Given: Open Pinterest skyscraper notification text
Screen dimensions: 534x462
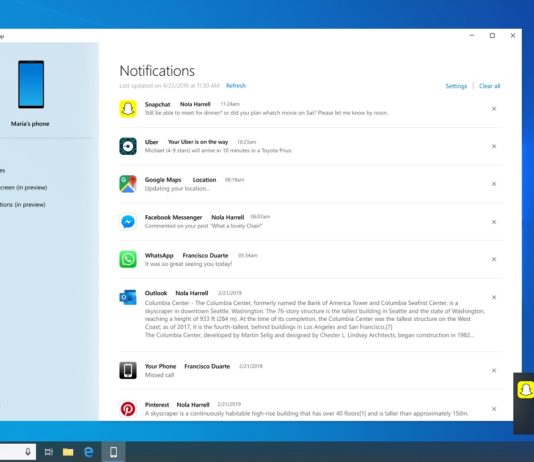Looking at the screenshot, I should (307, 413).
